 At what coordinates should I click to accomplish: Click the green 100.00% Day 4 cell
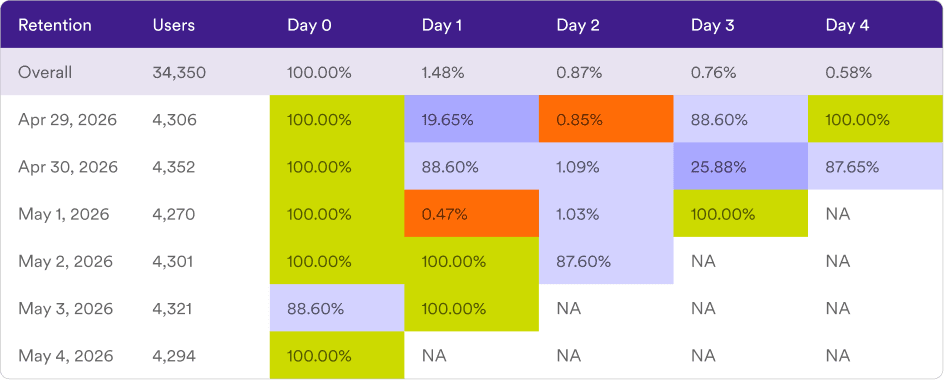point(875,119)
